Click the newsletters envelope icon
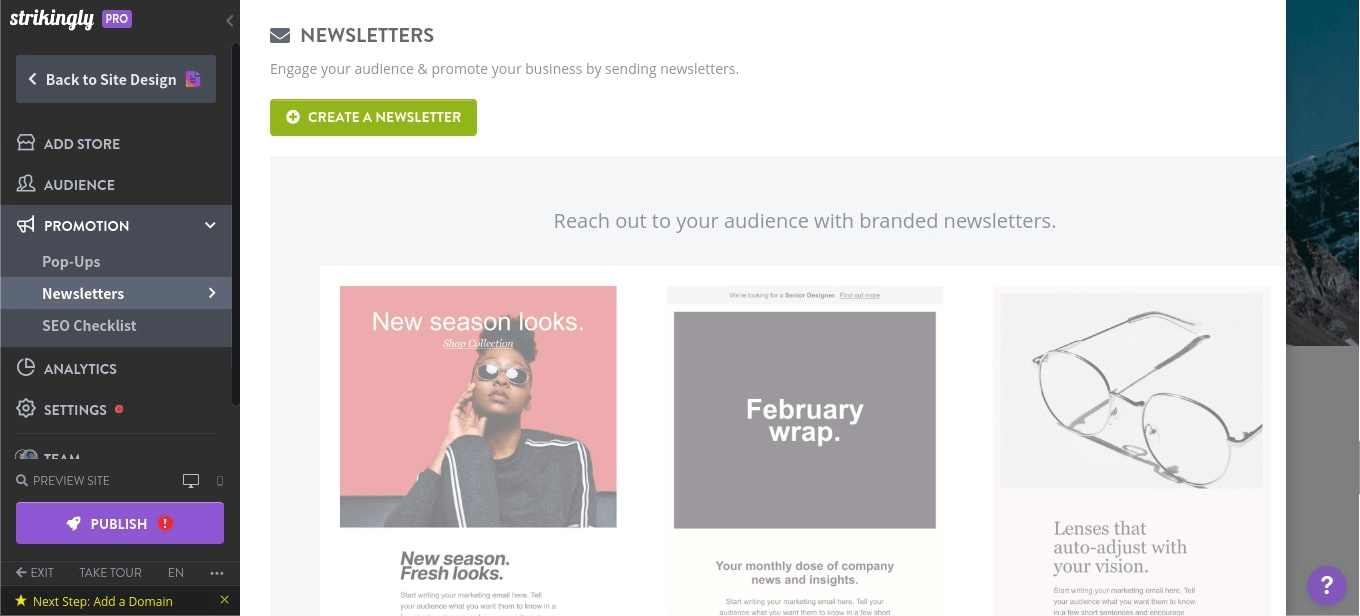Screen dimensions: 1360x616 [x=281, y=35]
